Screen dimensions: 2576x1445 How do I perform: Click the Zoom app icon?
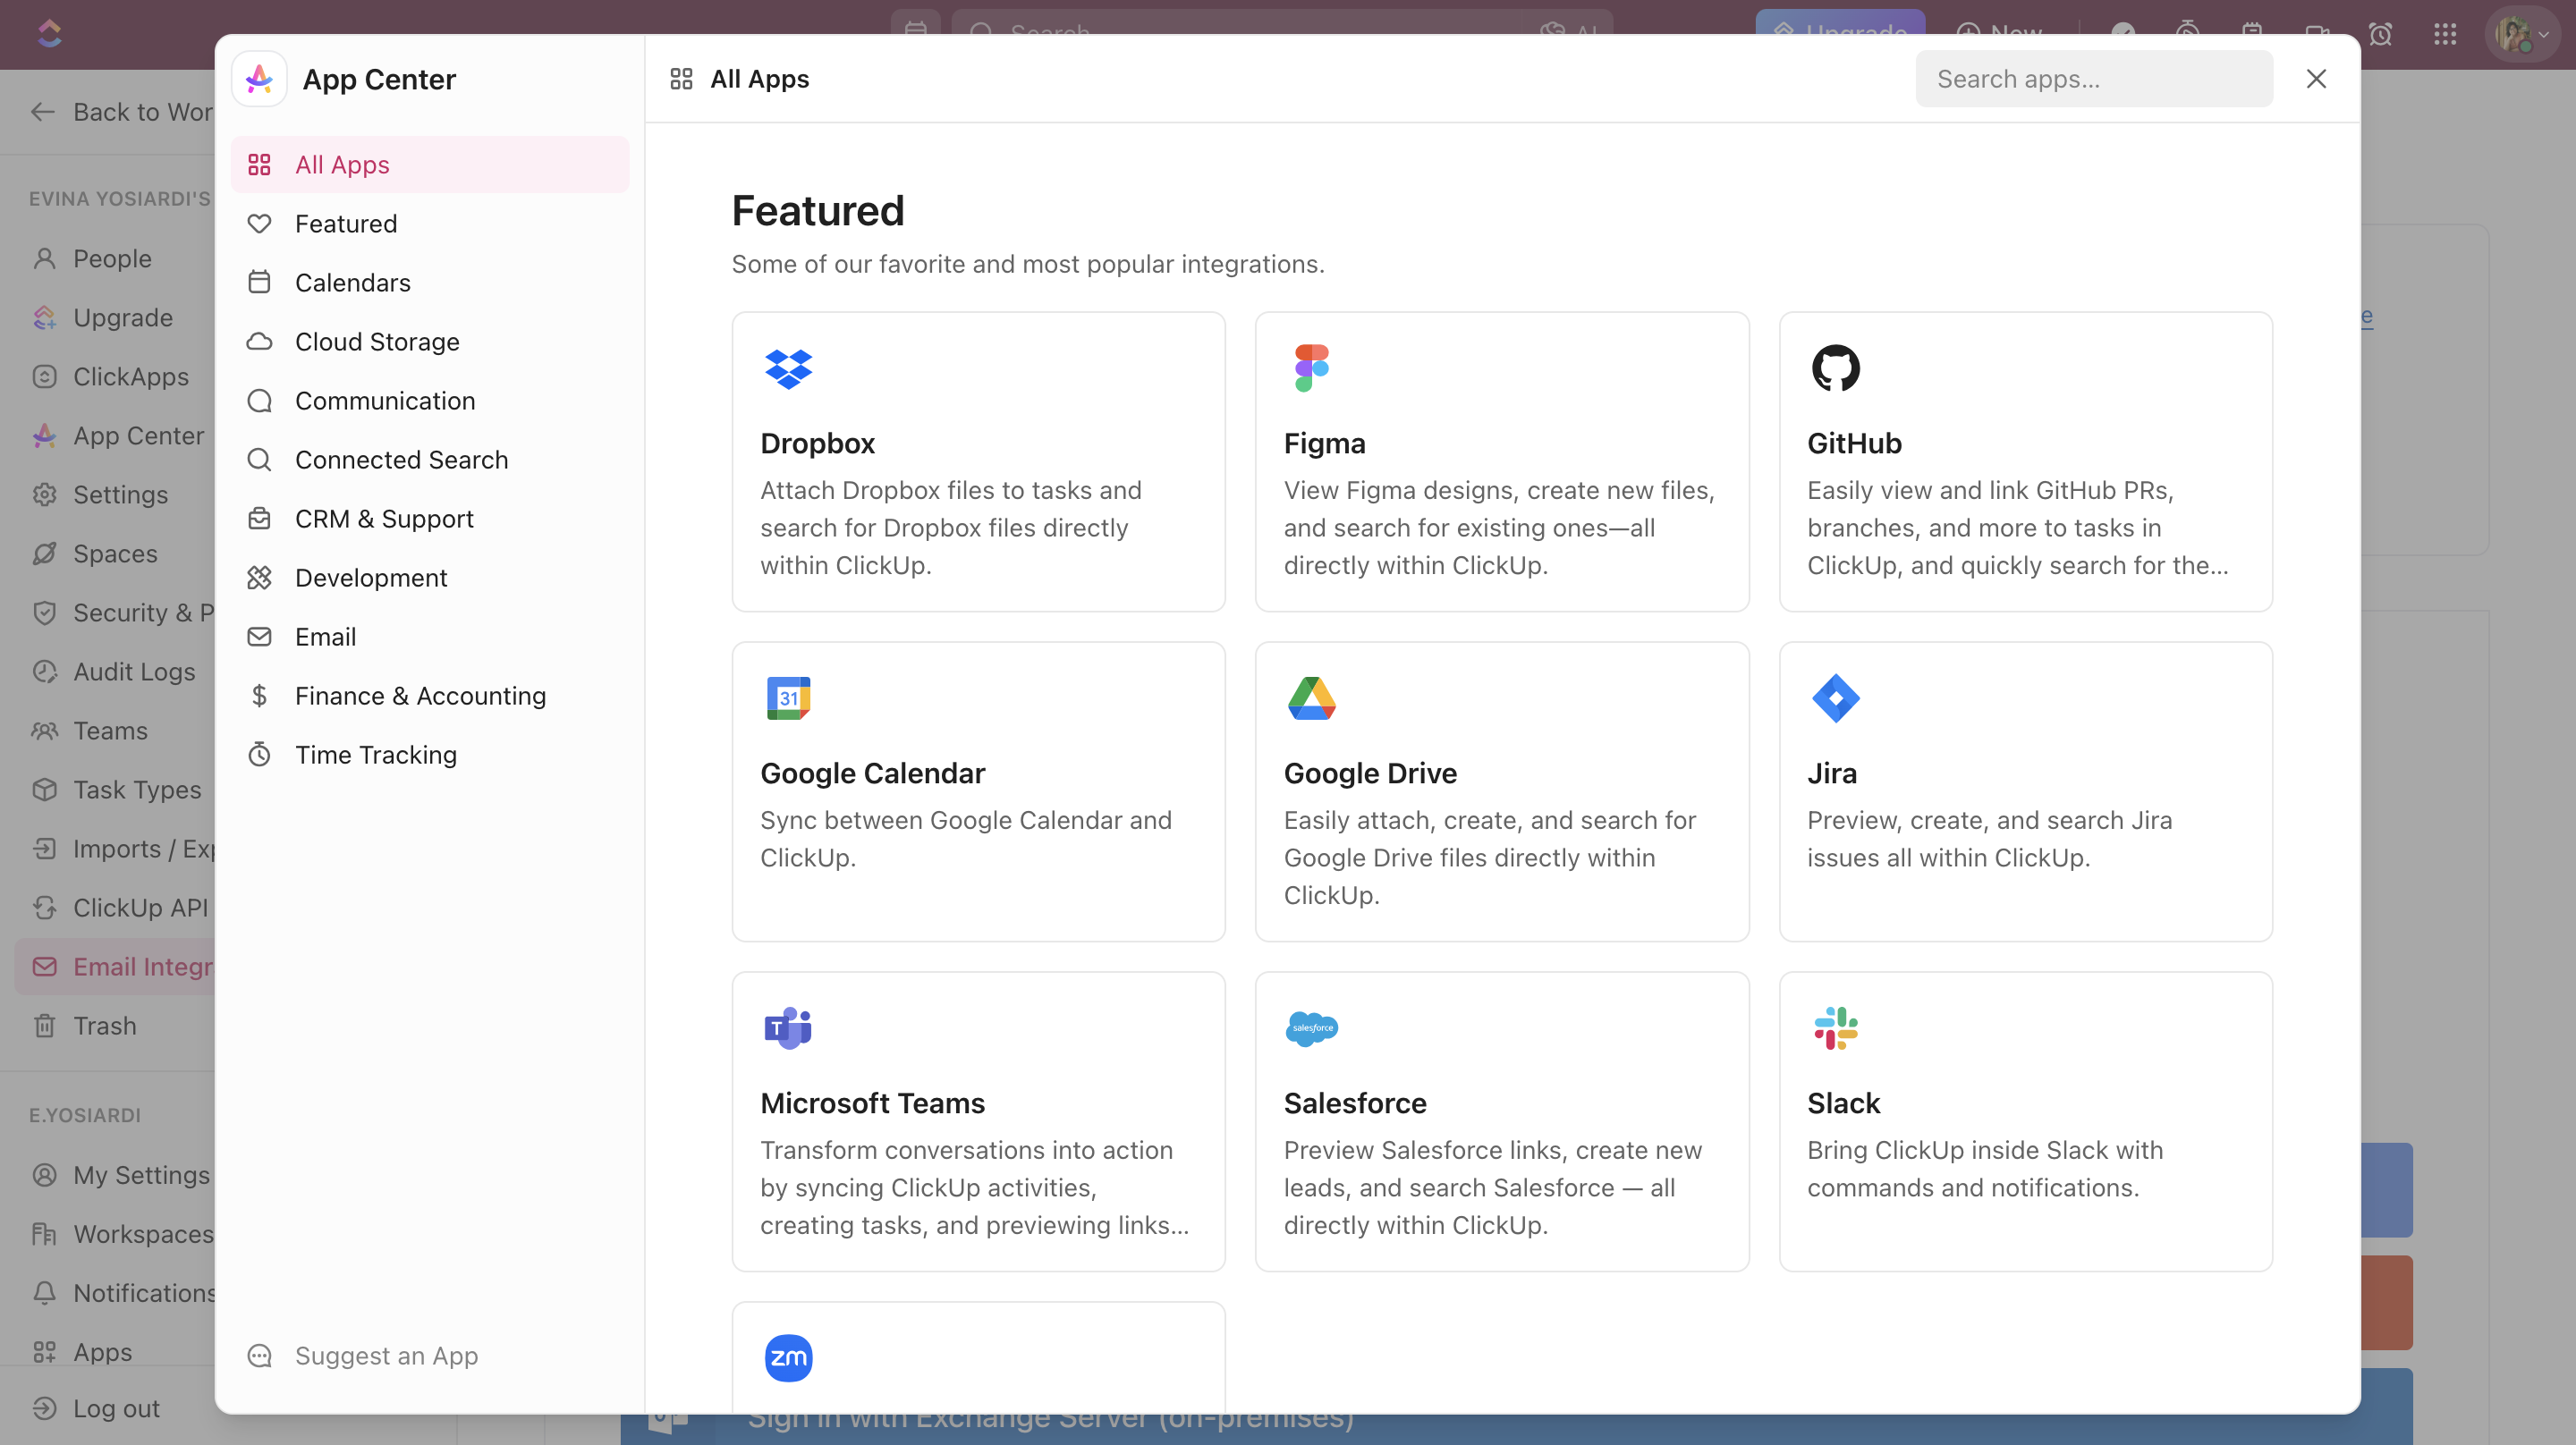pos(788,1358)
